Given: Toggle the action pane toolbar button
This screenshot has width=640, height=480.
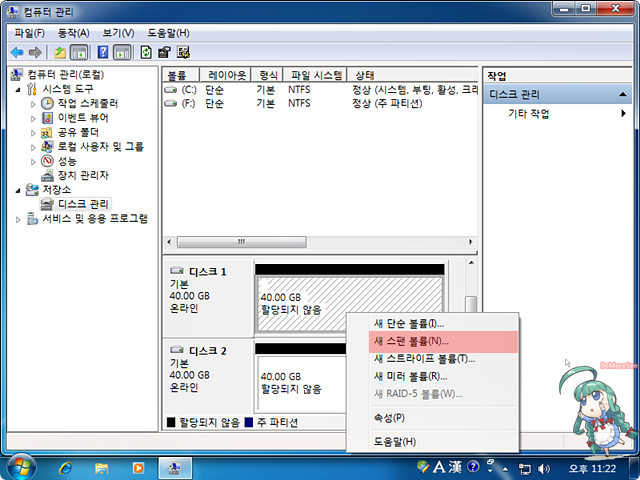Looking at the screenshot, I should 122,52.
